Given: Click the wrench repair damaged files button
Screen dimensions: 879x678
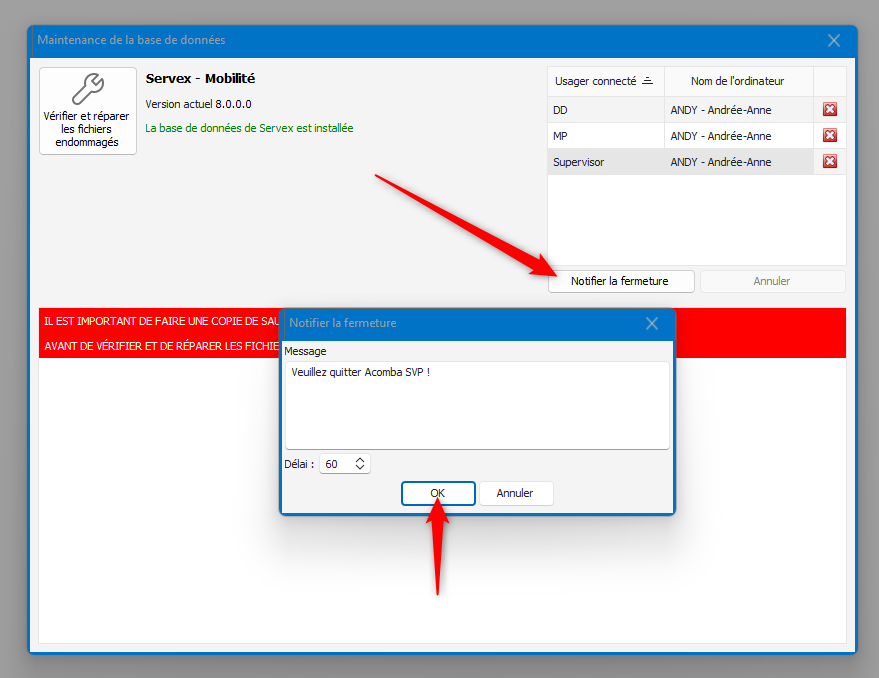Looking at the screenshot, I should pos(88,111).
